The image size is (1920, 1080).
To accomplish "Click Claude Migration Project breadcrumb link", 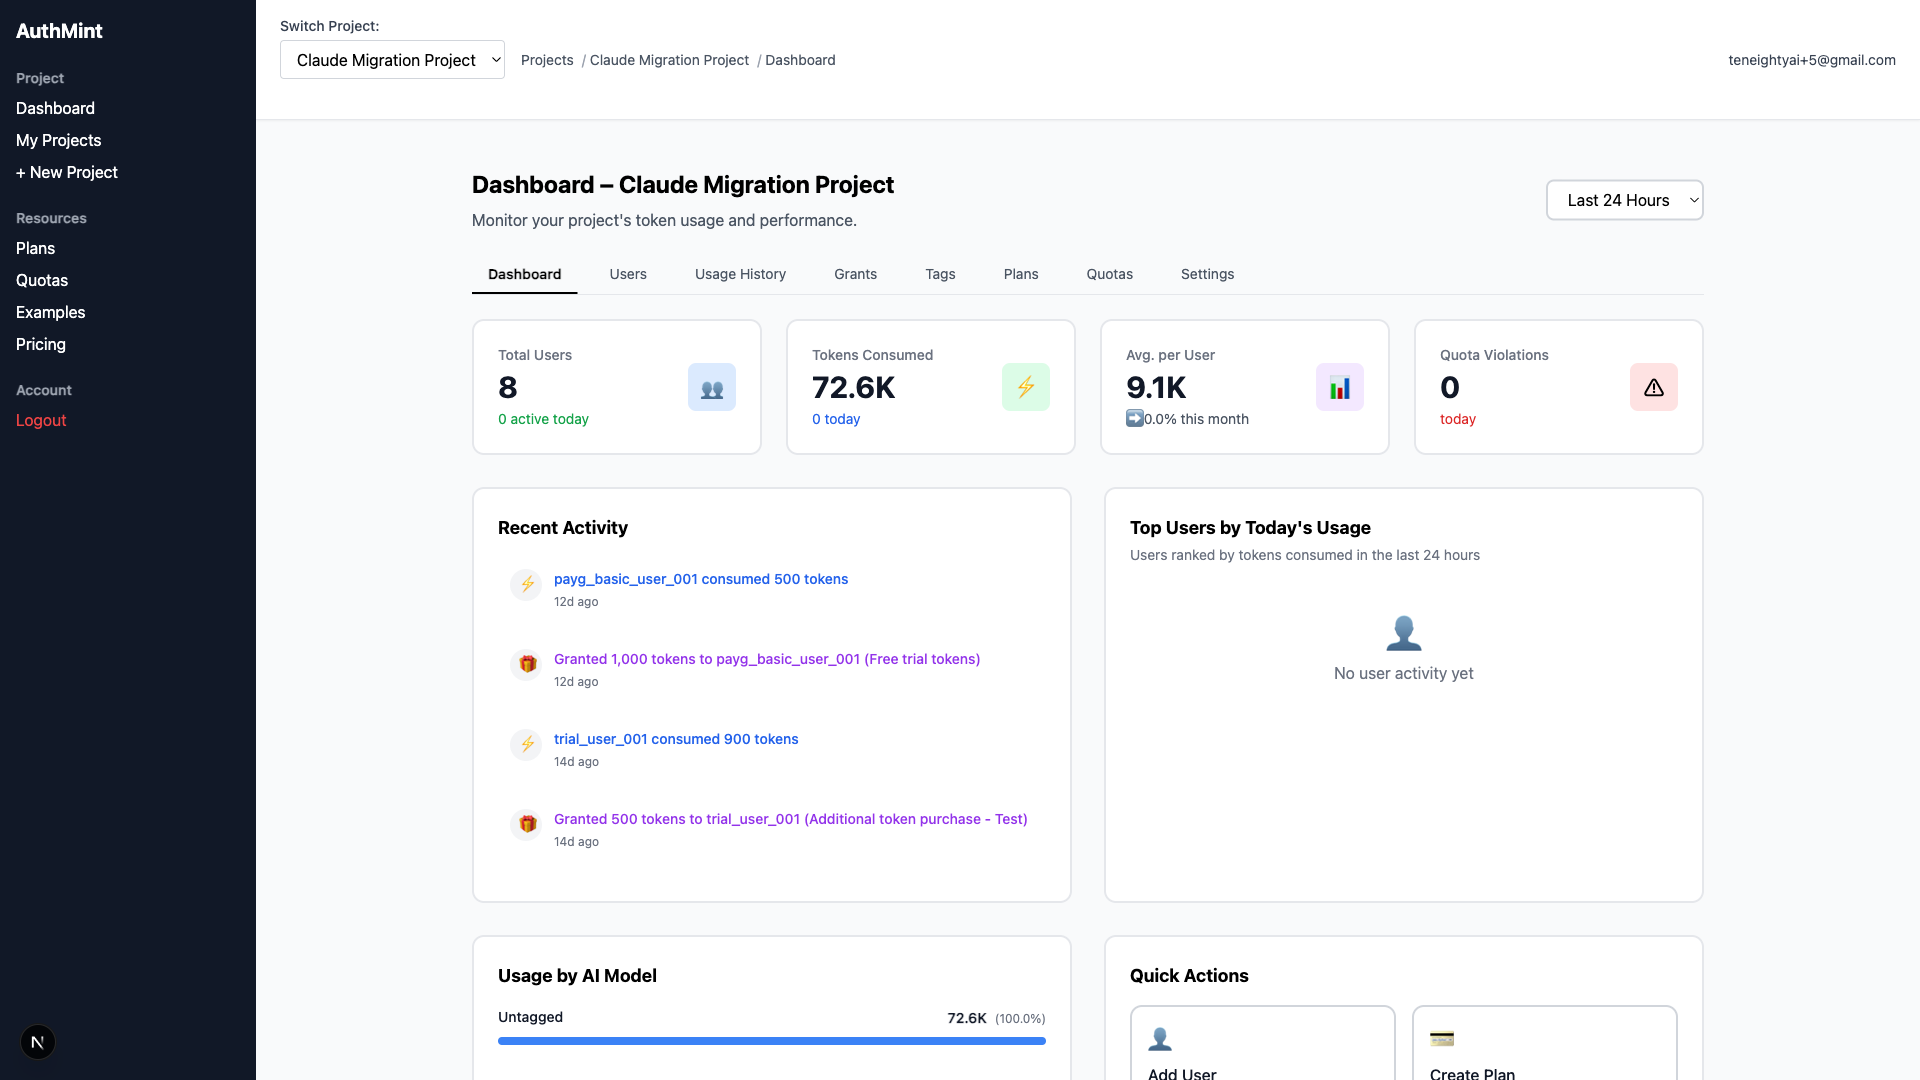I will [669, 60].
